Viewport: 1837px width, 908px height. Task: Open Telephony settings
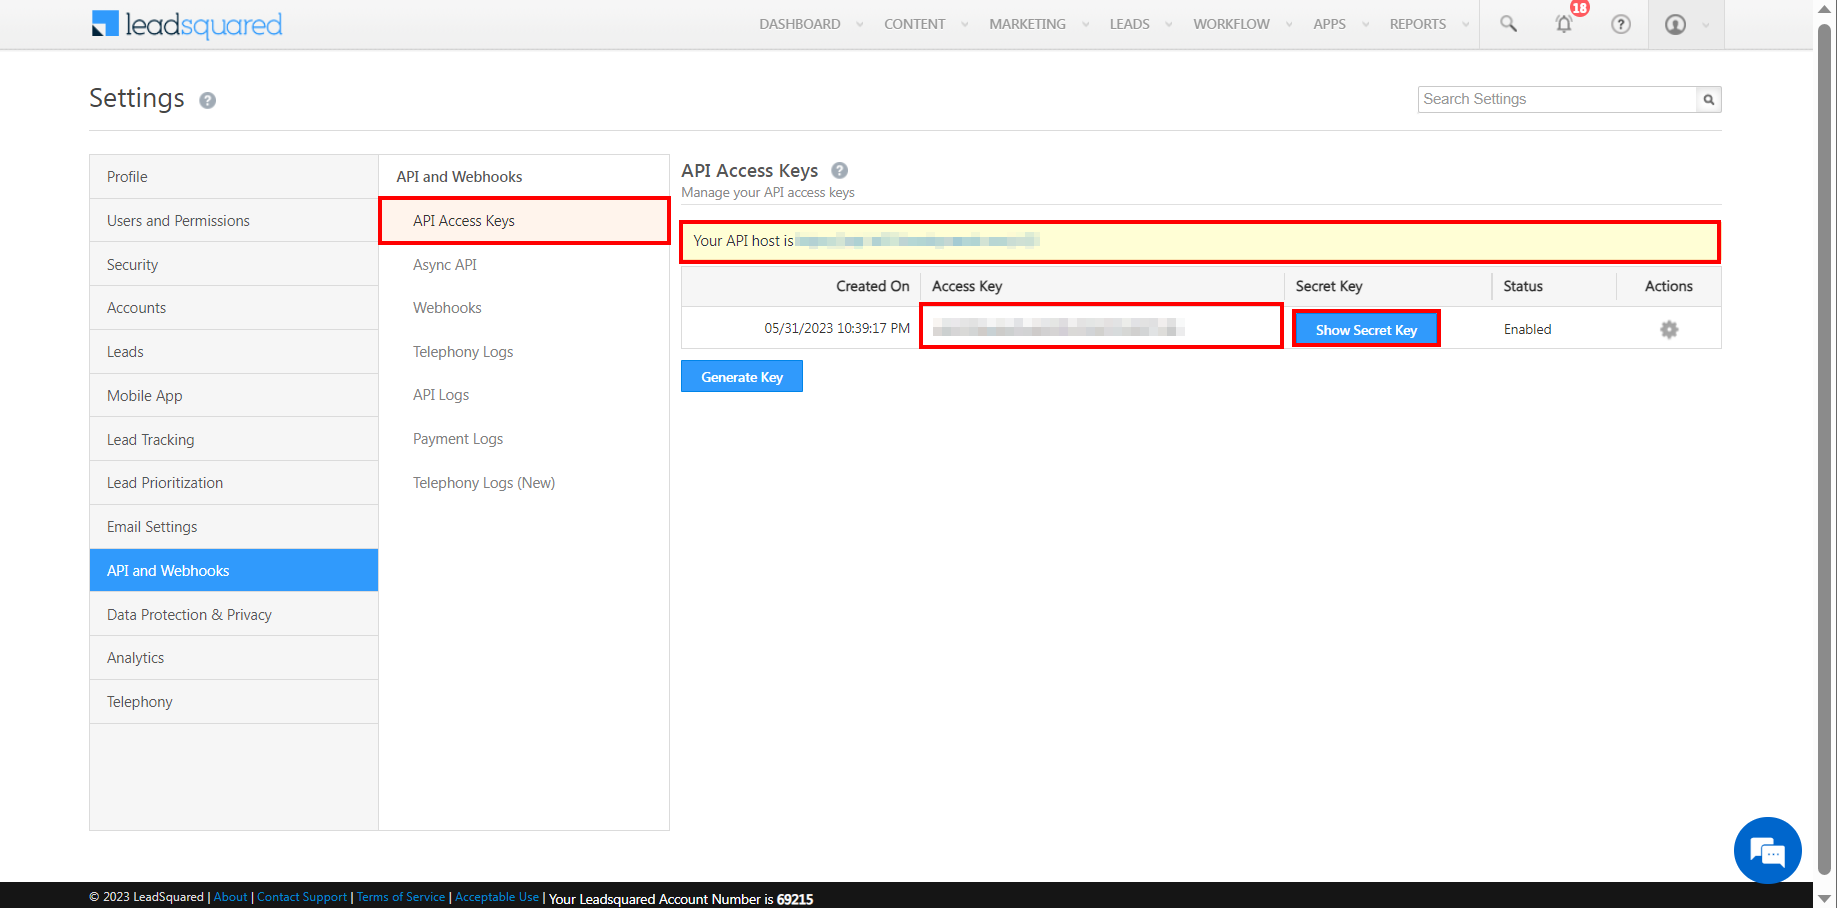pyautogui.click(x=234, y=702)
